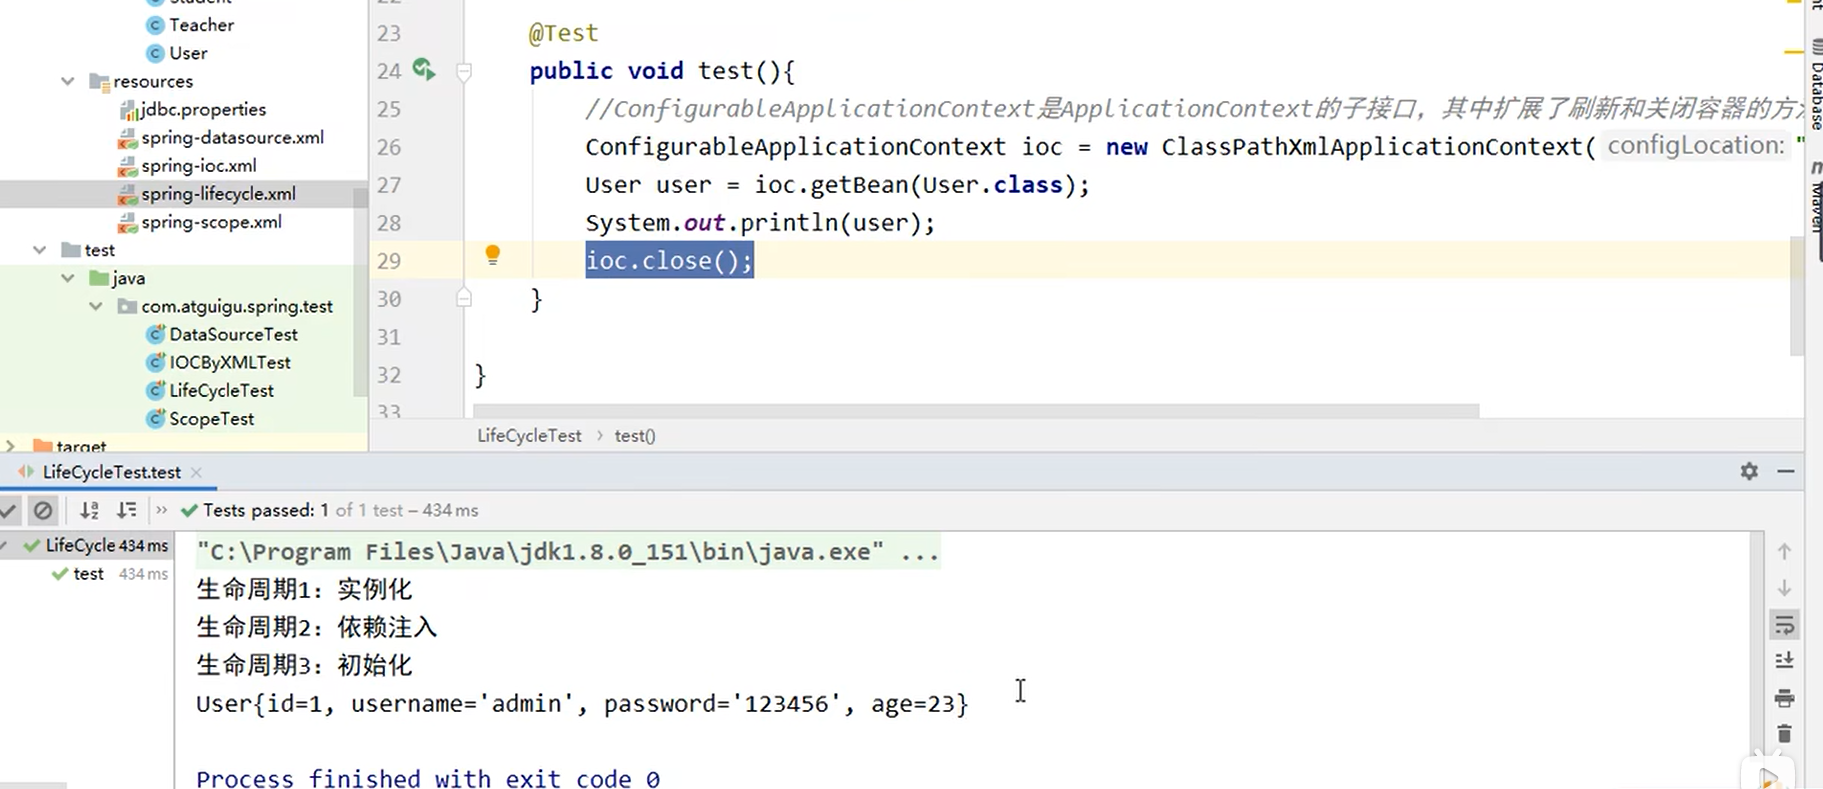
Task: Click System.out.println(user) line
Action: [x=760, y=223]
